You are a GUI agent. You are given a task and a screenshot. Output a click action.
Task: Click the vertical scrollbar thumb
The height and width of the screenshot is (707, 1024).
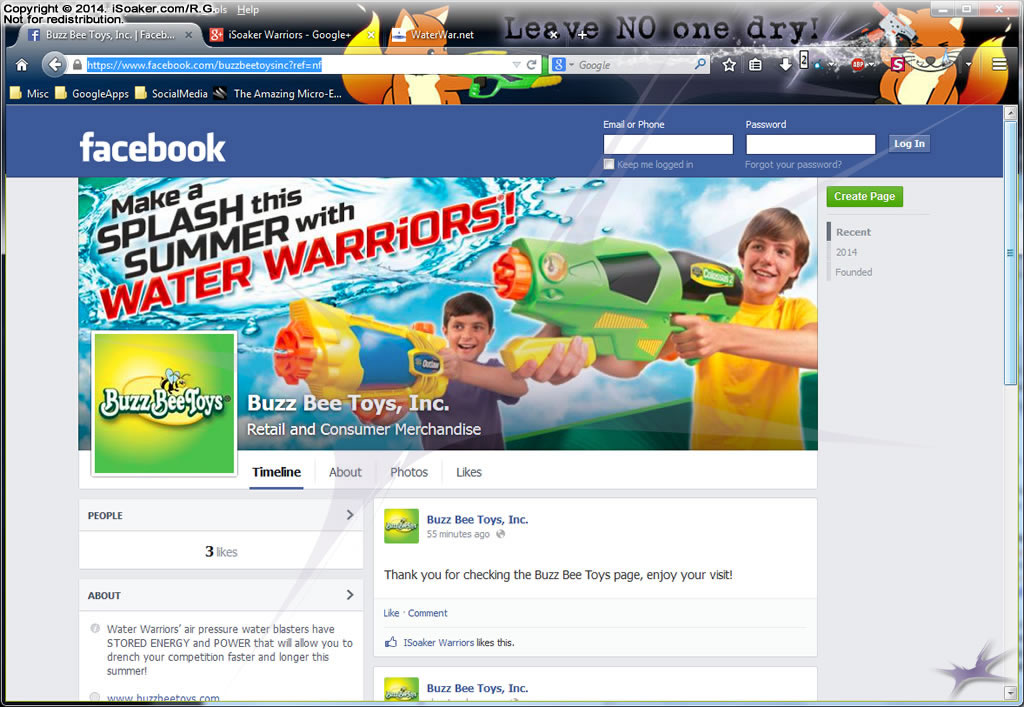pyautogui.click(x=1010, y=253)
